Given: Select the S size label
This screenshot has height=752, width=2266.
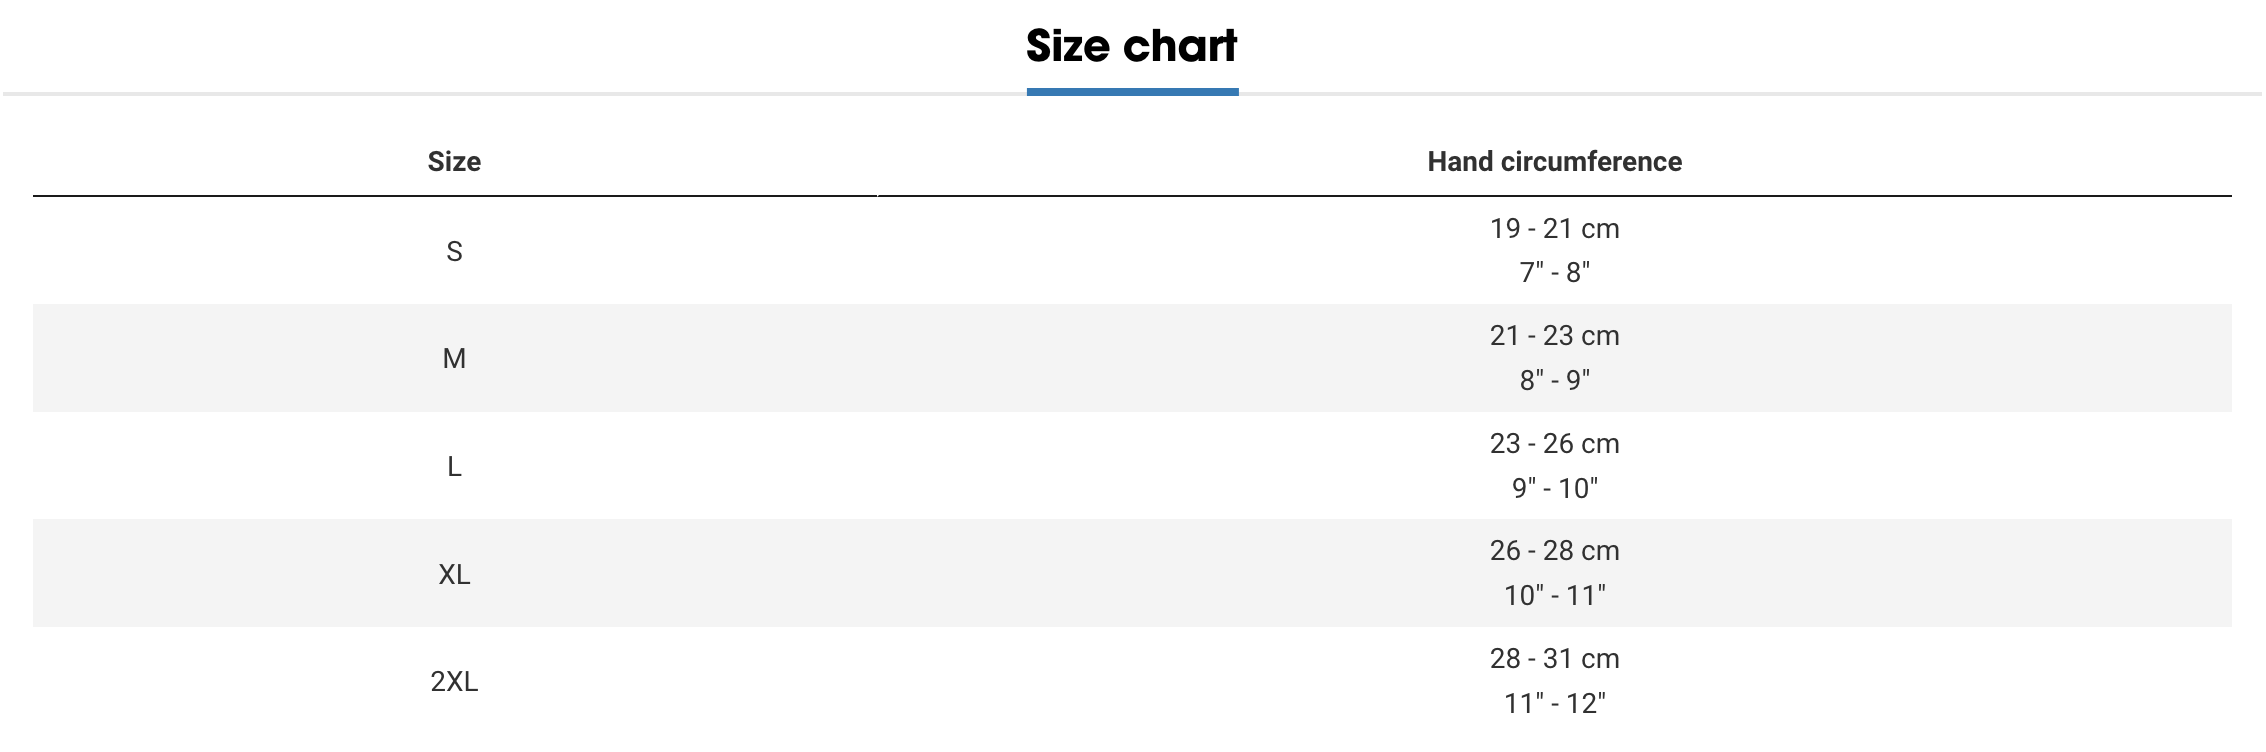Looking at the screenshot, I should pos(454,251).
